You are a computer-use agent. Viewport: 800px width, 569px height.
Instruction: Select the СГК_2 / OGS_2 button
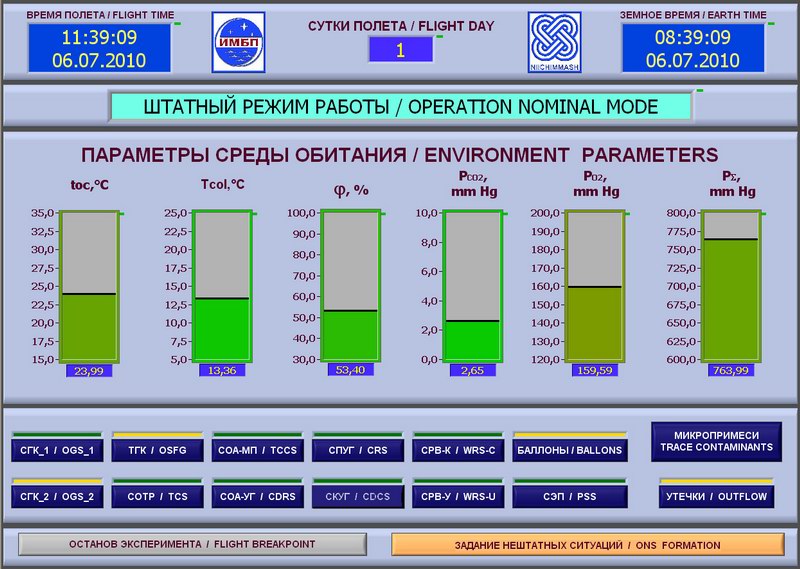[57, 496]
